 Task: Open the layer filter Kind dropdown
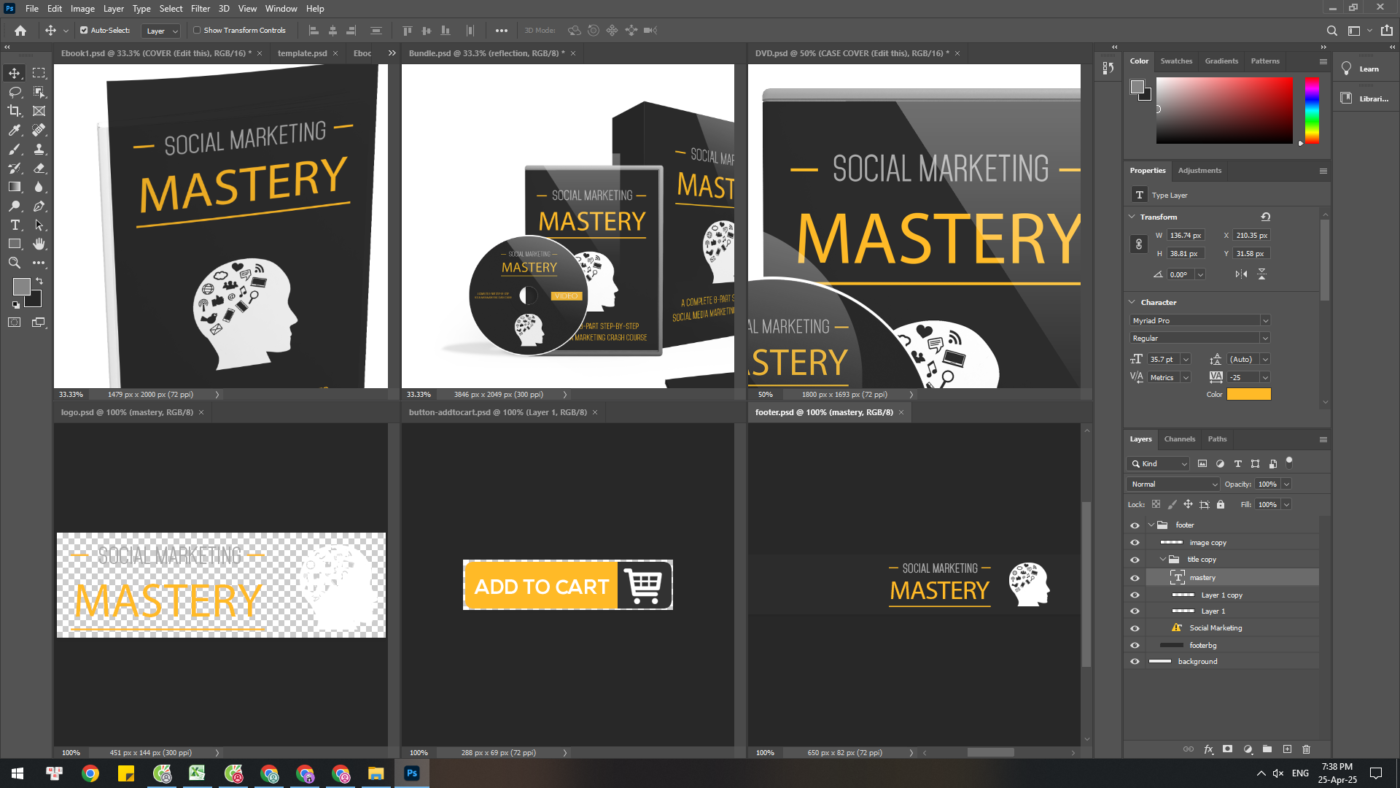click(1158, 464)
